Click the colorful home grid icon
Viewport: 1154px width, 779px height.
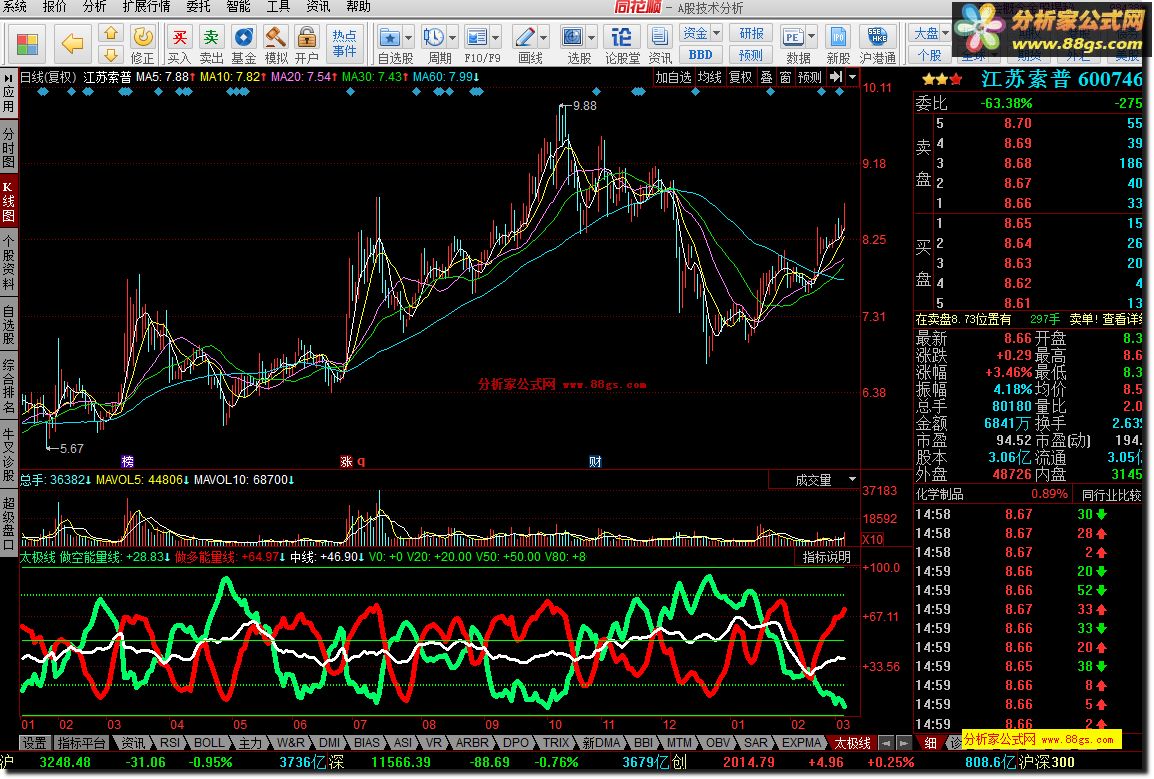[x=27, y=44]
